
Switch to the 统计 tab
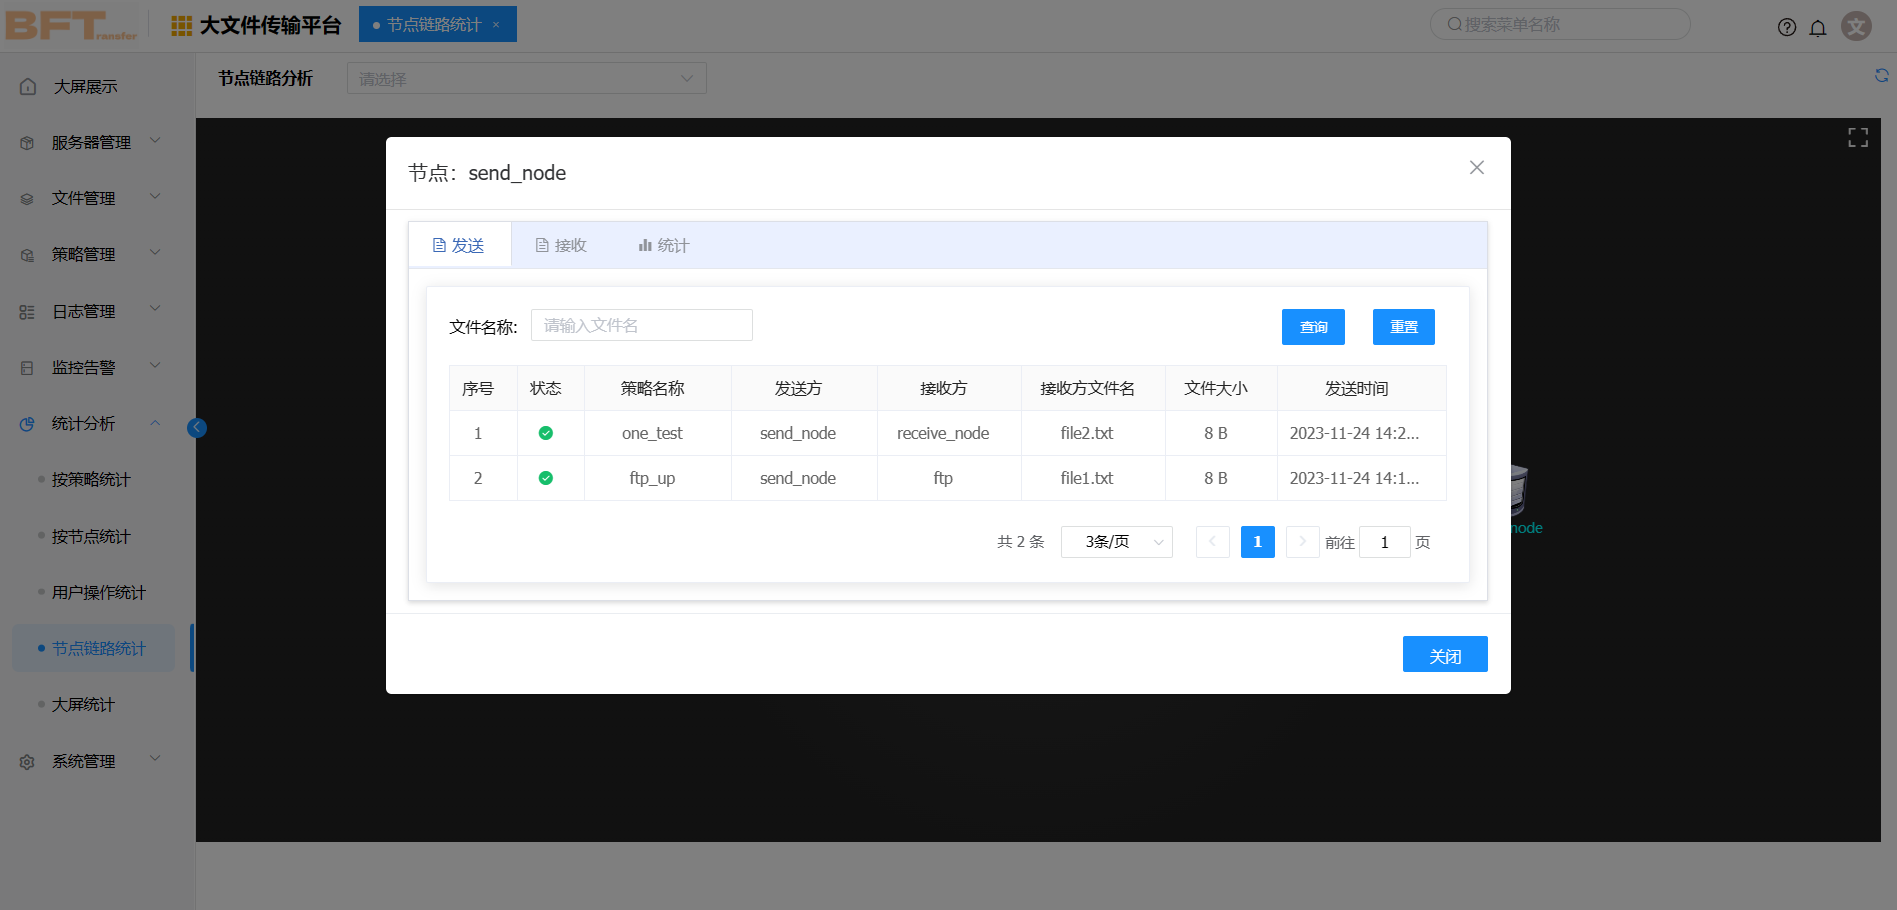point(664,246)
